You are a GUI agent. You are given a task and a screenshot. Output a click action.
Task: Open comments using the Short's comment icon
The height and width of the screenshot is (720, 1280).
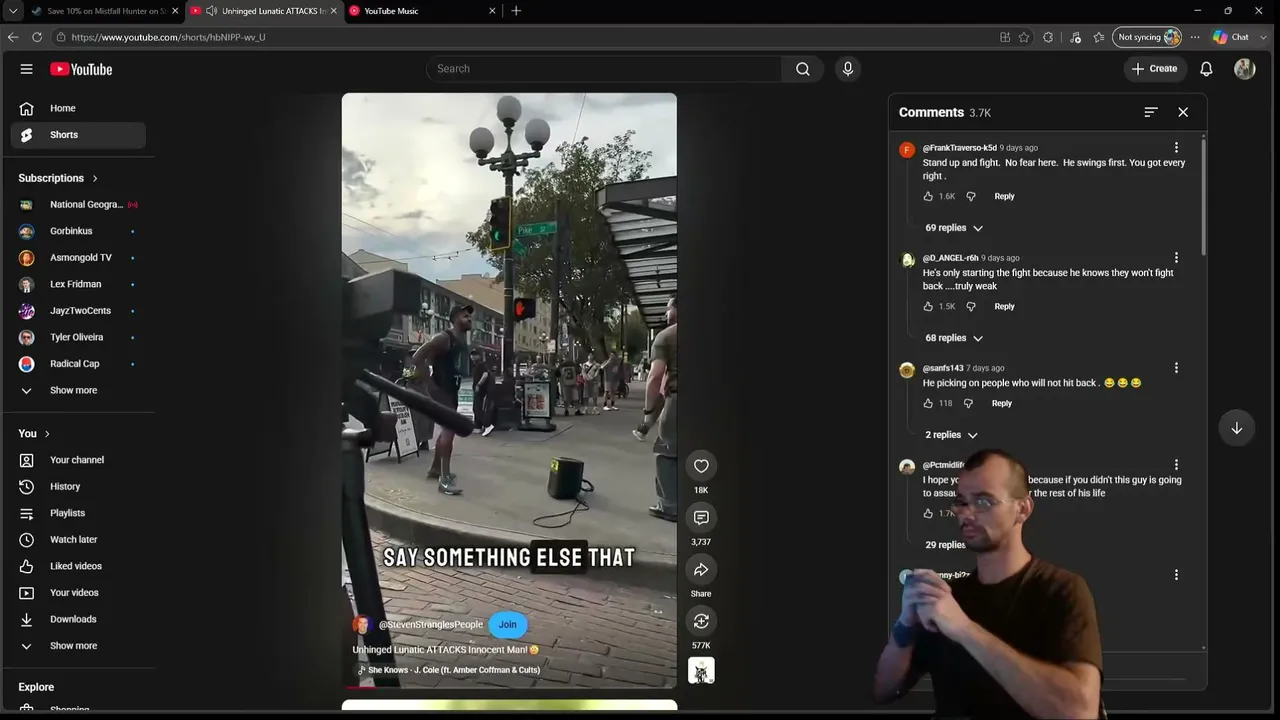[x=701, y=518]
